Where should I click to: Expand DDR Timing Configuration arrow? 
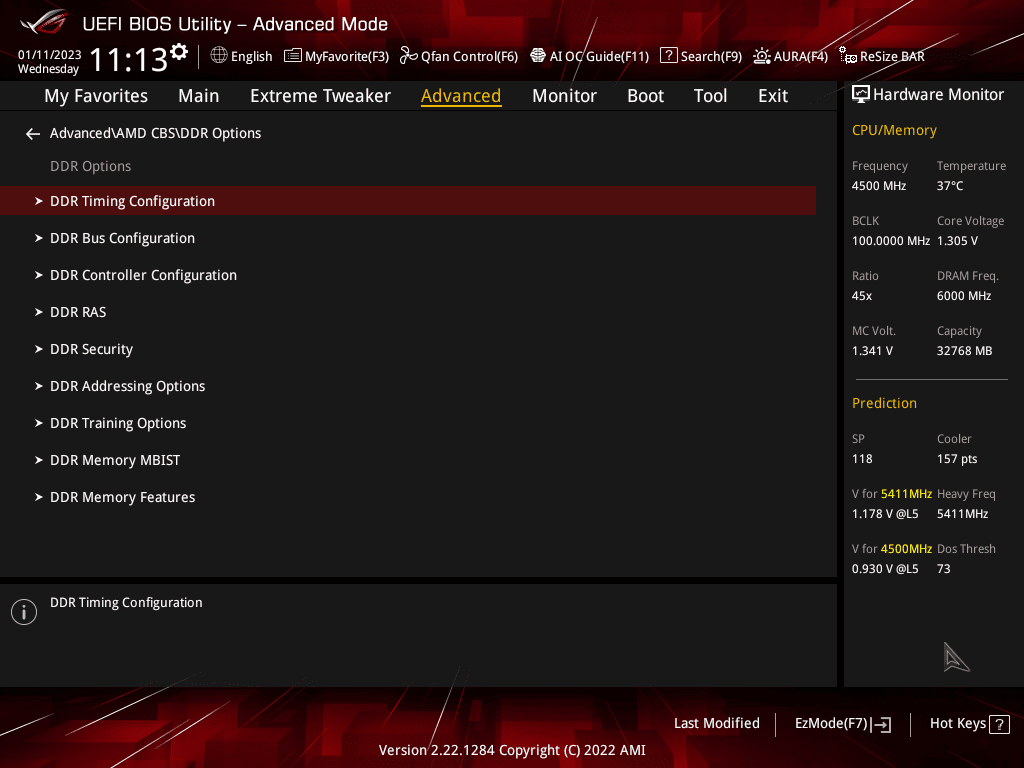coord(39,201)
